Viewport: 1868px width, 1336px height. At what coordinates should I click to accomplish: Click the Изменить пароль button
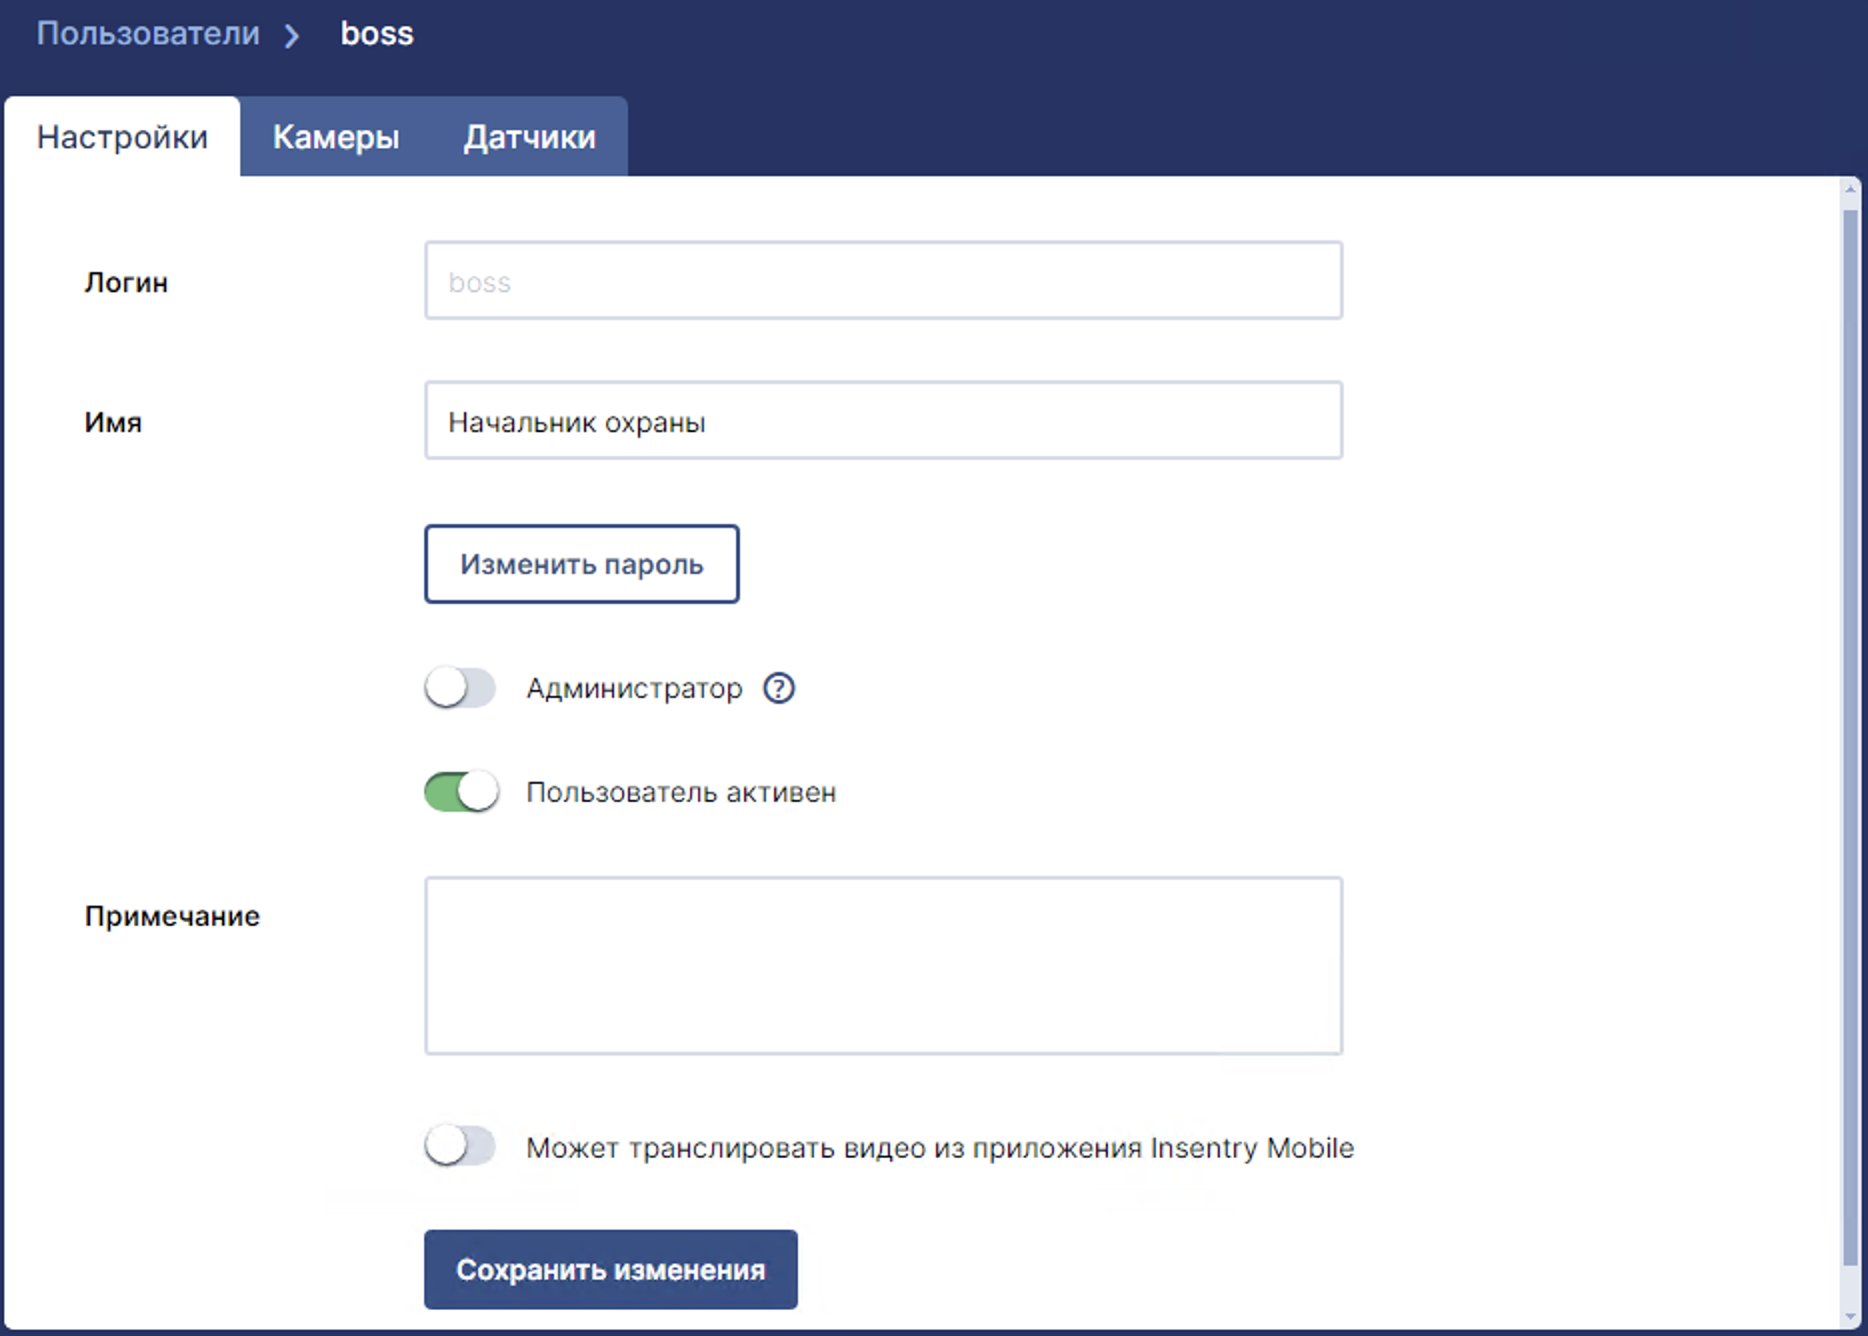tap(582, 564)
